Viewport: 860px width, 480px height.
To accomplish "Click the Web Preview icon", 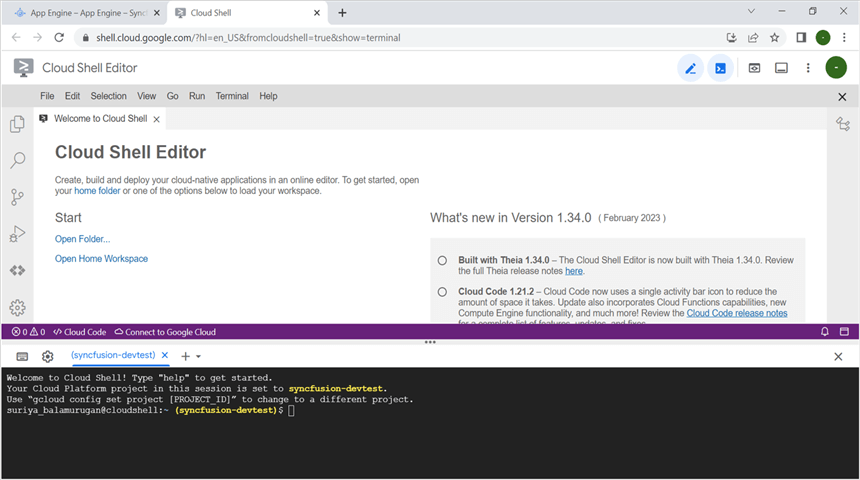I will click(x=754, y=68).
